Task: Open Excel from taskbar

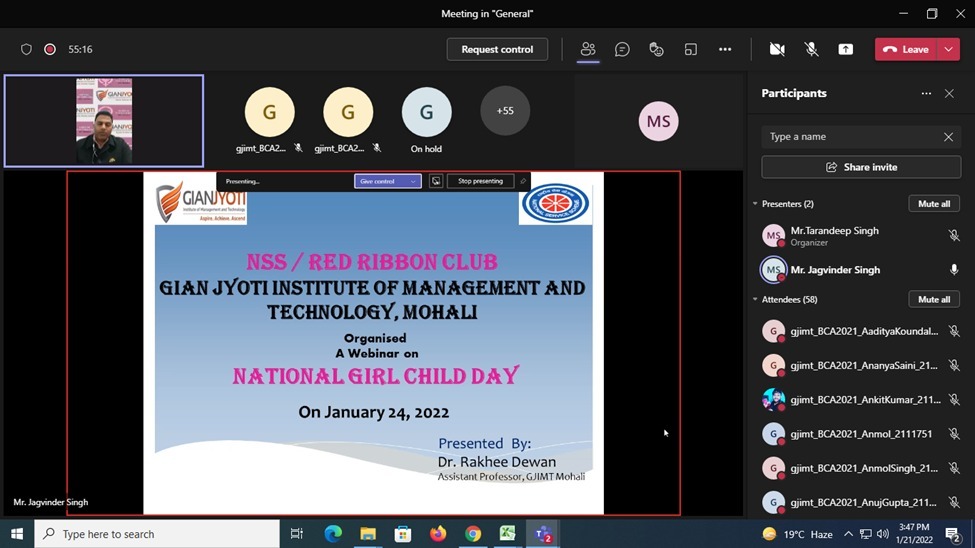Action: [x=507, y=534]
